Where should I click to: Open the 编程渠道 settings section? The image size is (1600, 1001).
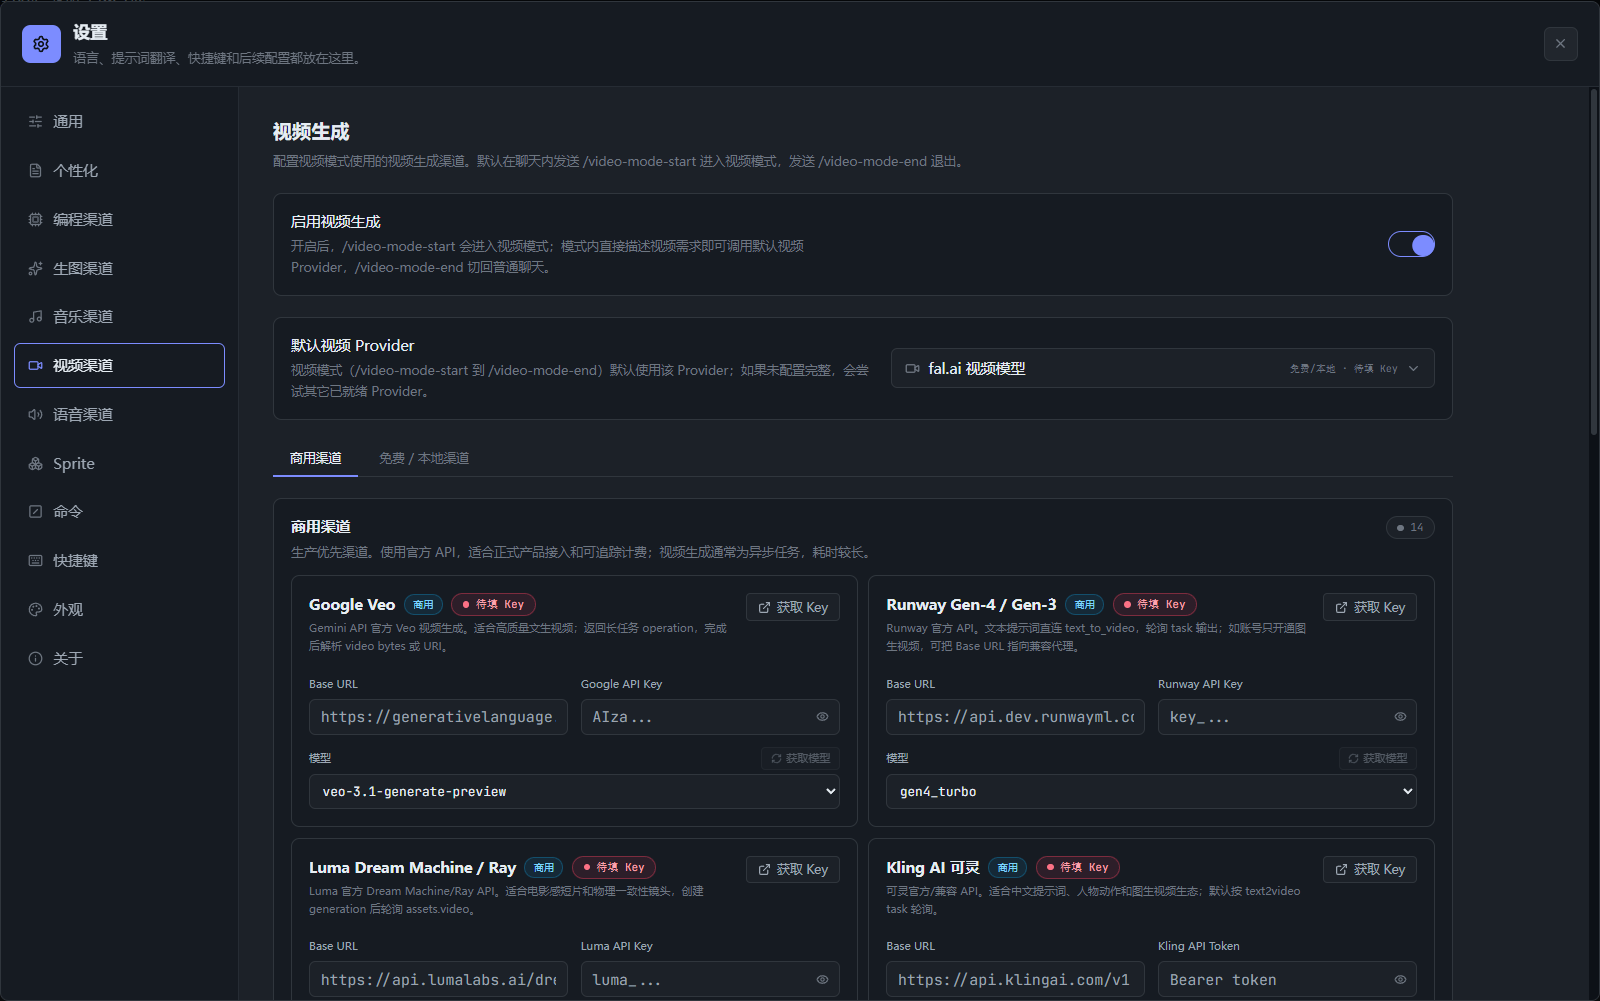pyautogui.click(x=119, y=219)
